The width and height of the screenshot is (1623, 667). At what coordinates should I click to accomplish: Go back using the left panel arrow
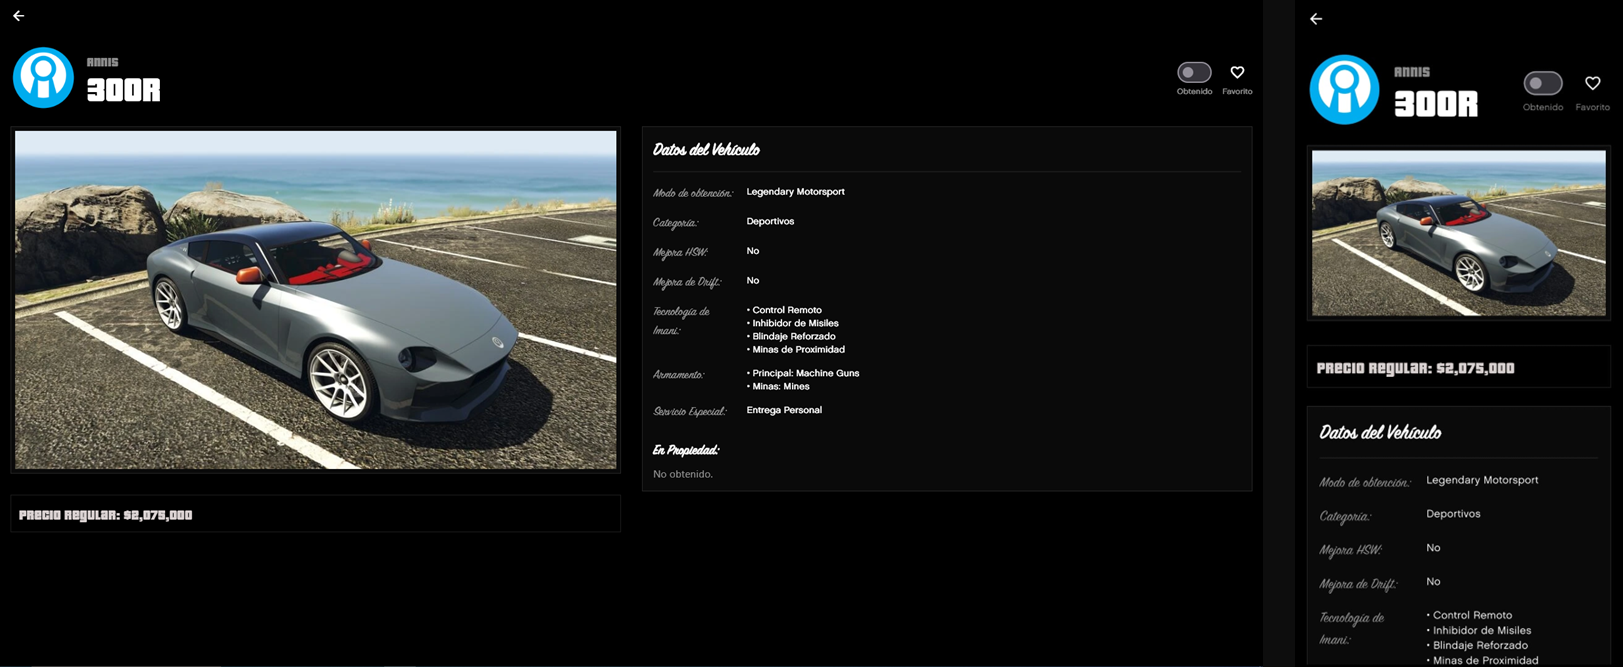(x=18, y=16)
